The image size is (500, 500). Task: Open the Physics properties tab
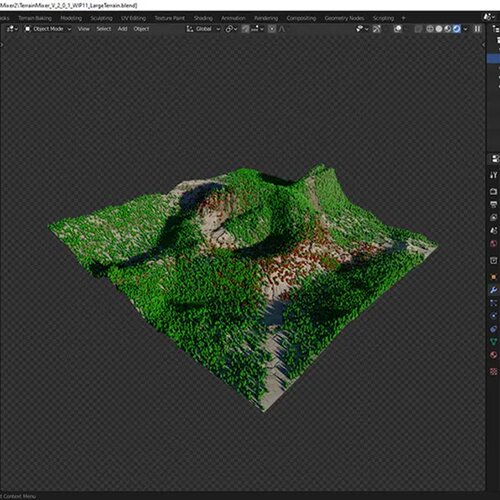coord(494,316)
